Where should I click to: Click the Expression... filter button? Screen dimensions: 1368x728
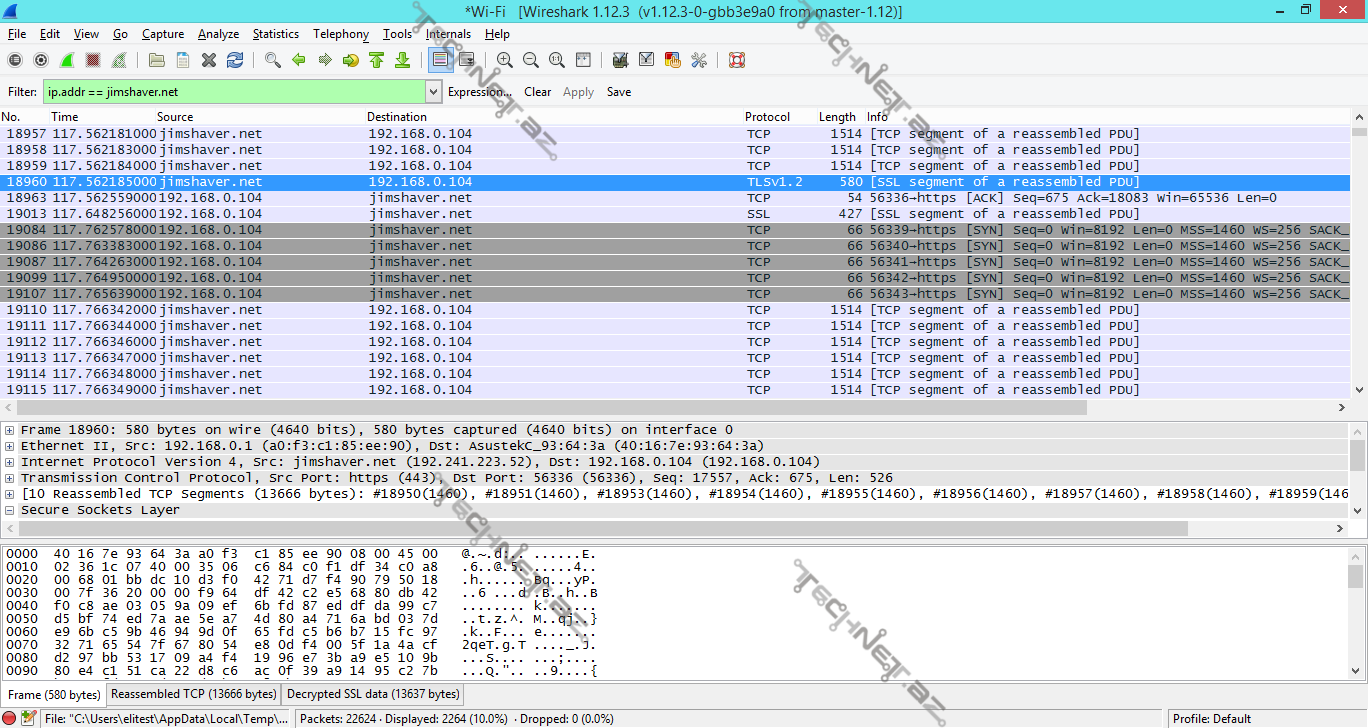click(x=479, y=92)
